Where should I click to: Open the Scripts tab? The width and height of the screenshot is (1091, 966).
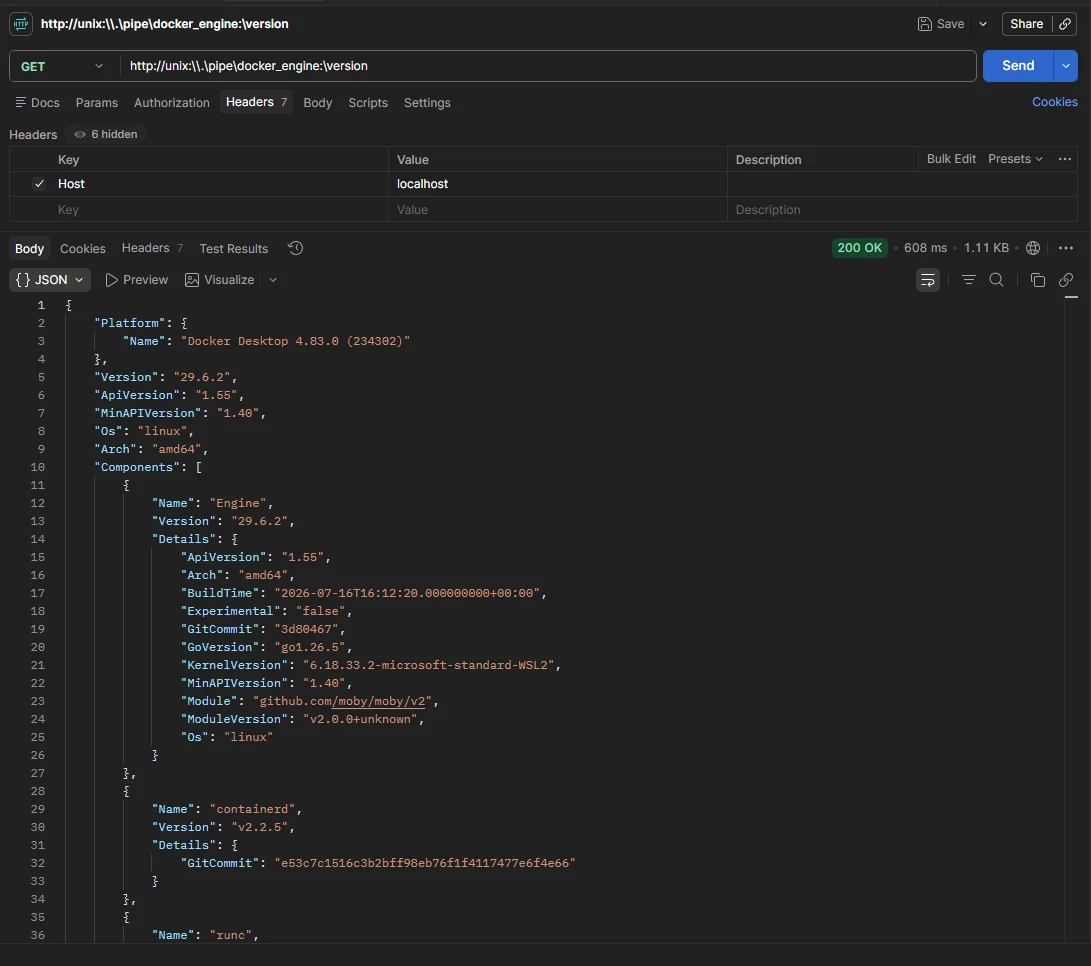click(x=368, y=102)
